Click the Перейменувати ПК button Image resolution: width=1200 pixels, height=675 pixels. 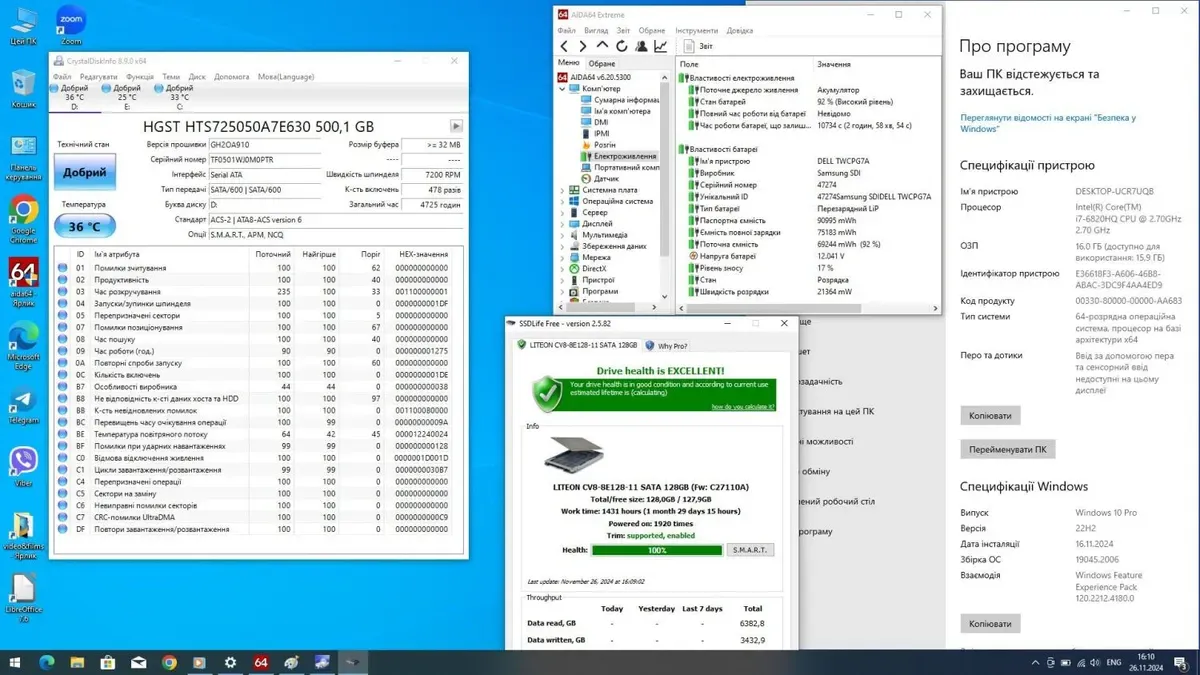[1007, 450]
